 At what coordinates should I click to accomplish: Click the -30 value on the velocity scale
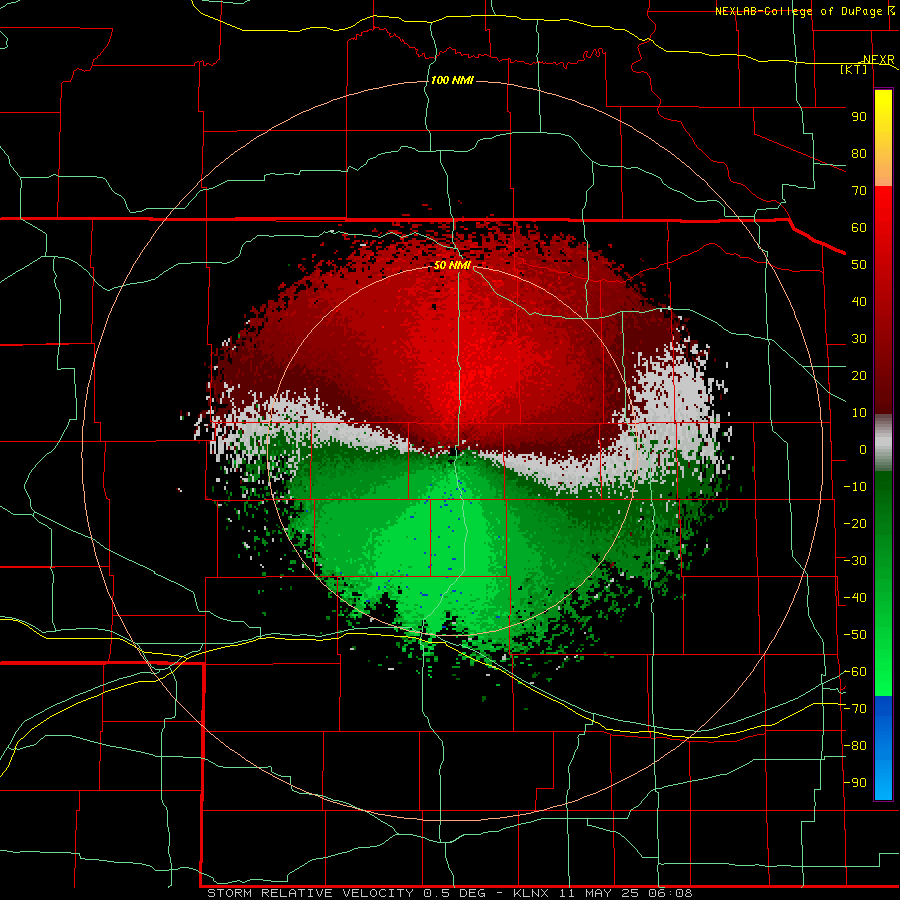coord(855,561)
